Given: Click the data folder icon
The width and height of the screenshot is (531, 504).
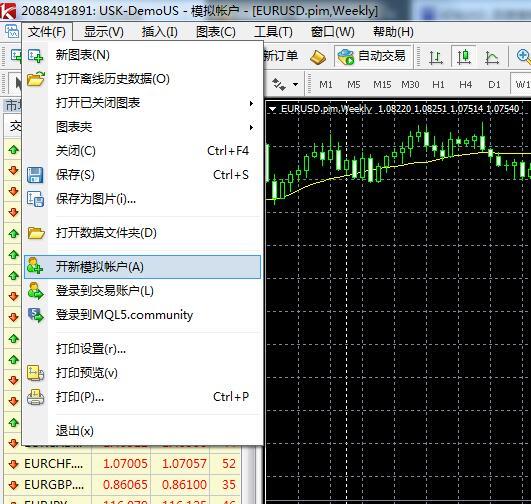Looking at the screenshot, I should (x=36, y=233).
